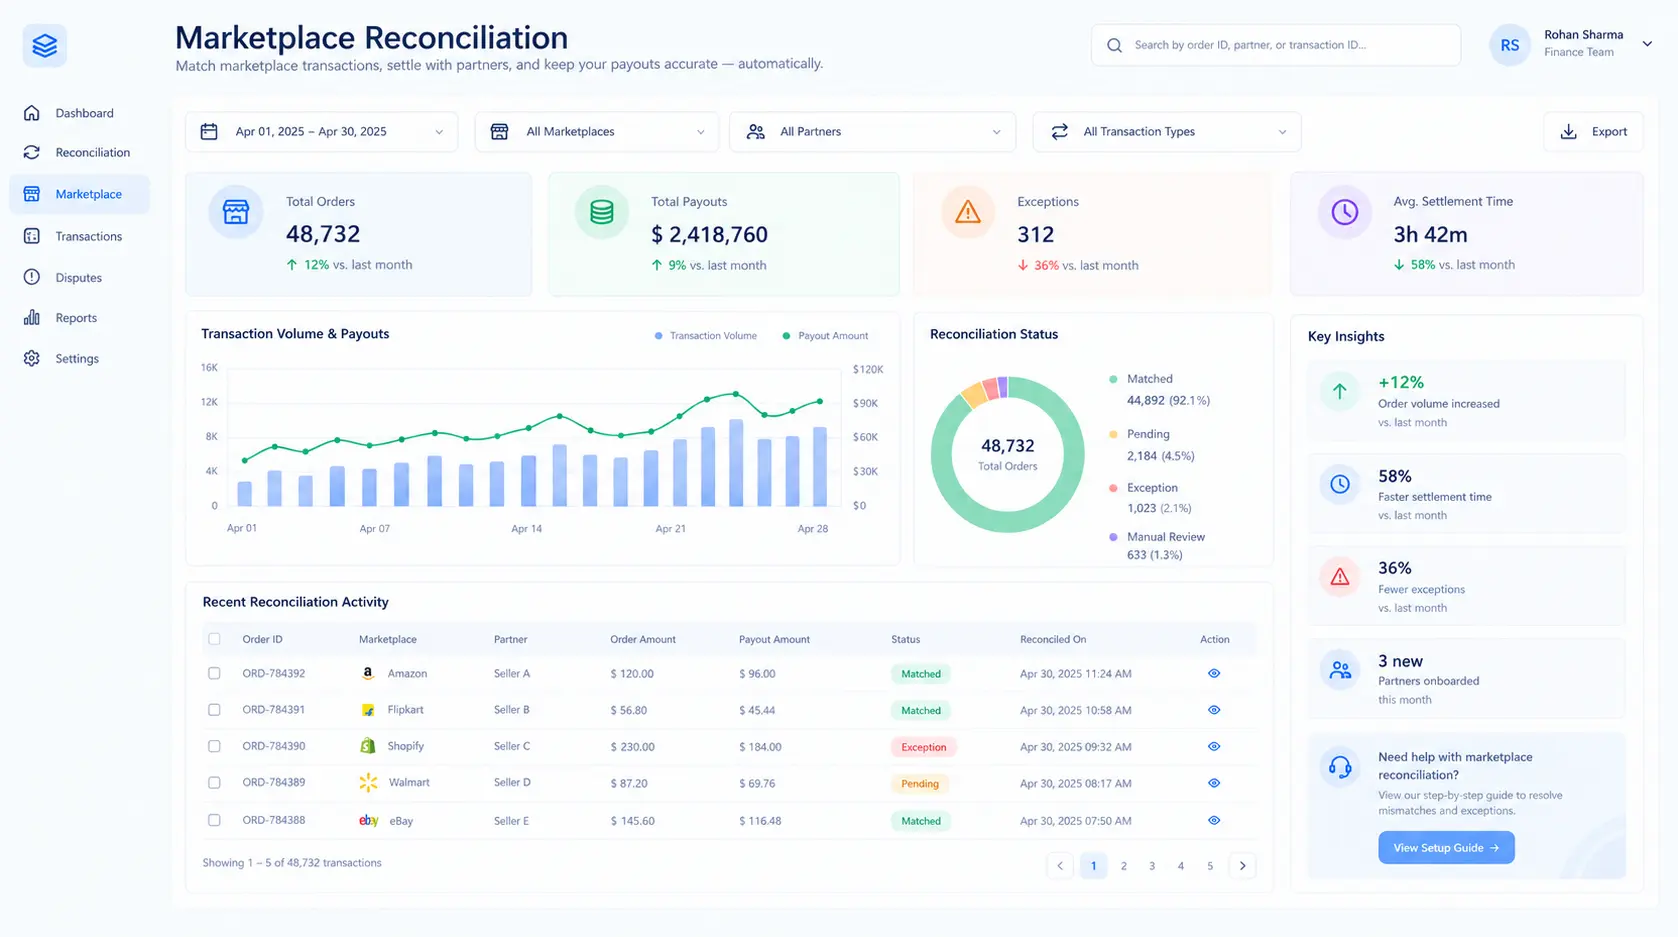
Task: Open Settings in the sidebar
Action: (x=80, y=359)
